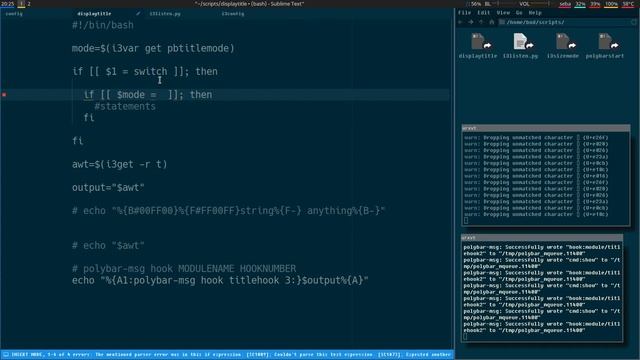Open the View menu in file manager
Image resolution: width=640 pixels, height=360 pixels.
pyautogui.click(x=503, y=13)
